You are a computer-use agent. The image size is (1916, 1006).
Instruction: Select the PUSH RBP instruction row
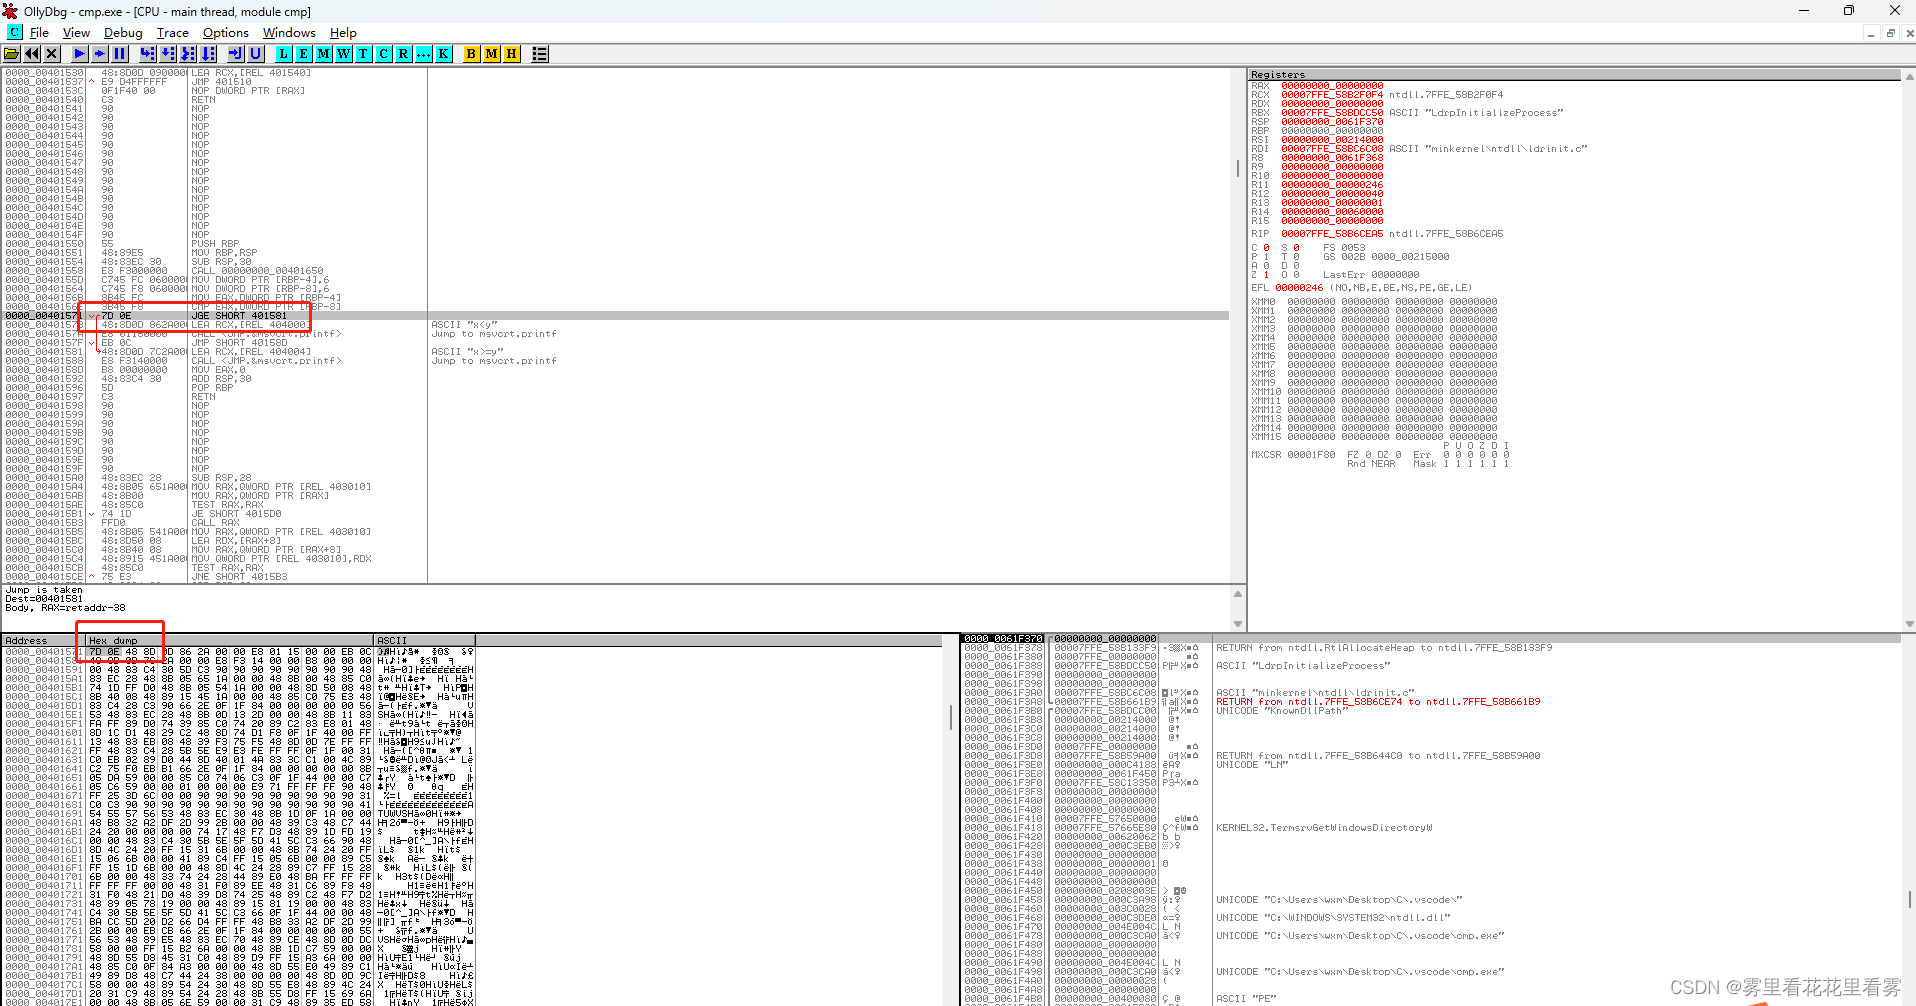616,244
